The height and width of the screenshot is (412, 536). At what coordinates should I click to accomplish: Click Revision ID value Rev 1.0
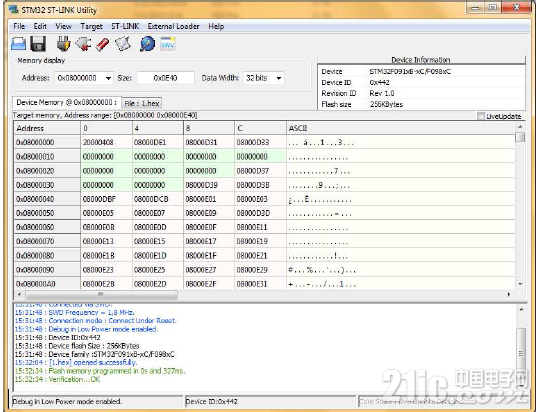click(x=382, y=93)
